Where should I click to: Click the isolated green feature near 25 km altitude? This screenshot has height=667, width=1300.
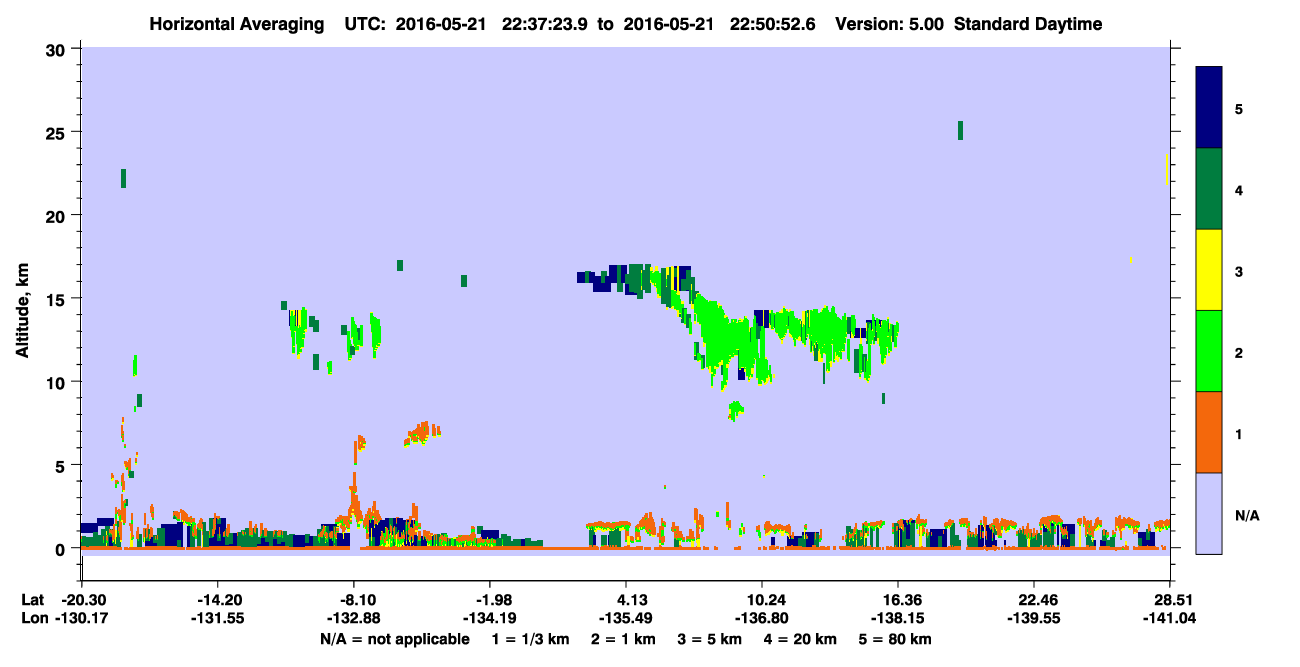point(960,130)
